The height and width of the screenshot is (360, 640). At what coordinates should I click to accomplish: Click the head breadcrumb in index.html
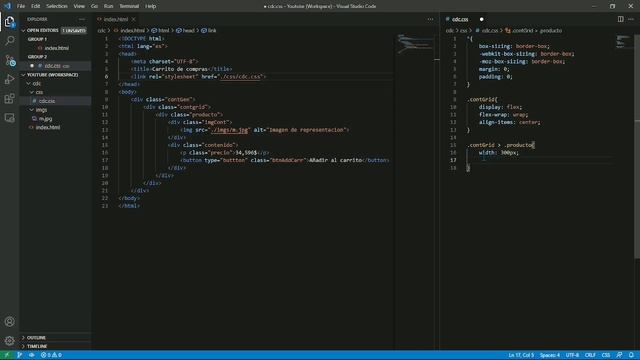pyautogui.click(x=185, y=31)
